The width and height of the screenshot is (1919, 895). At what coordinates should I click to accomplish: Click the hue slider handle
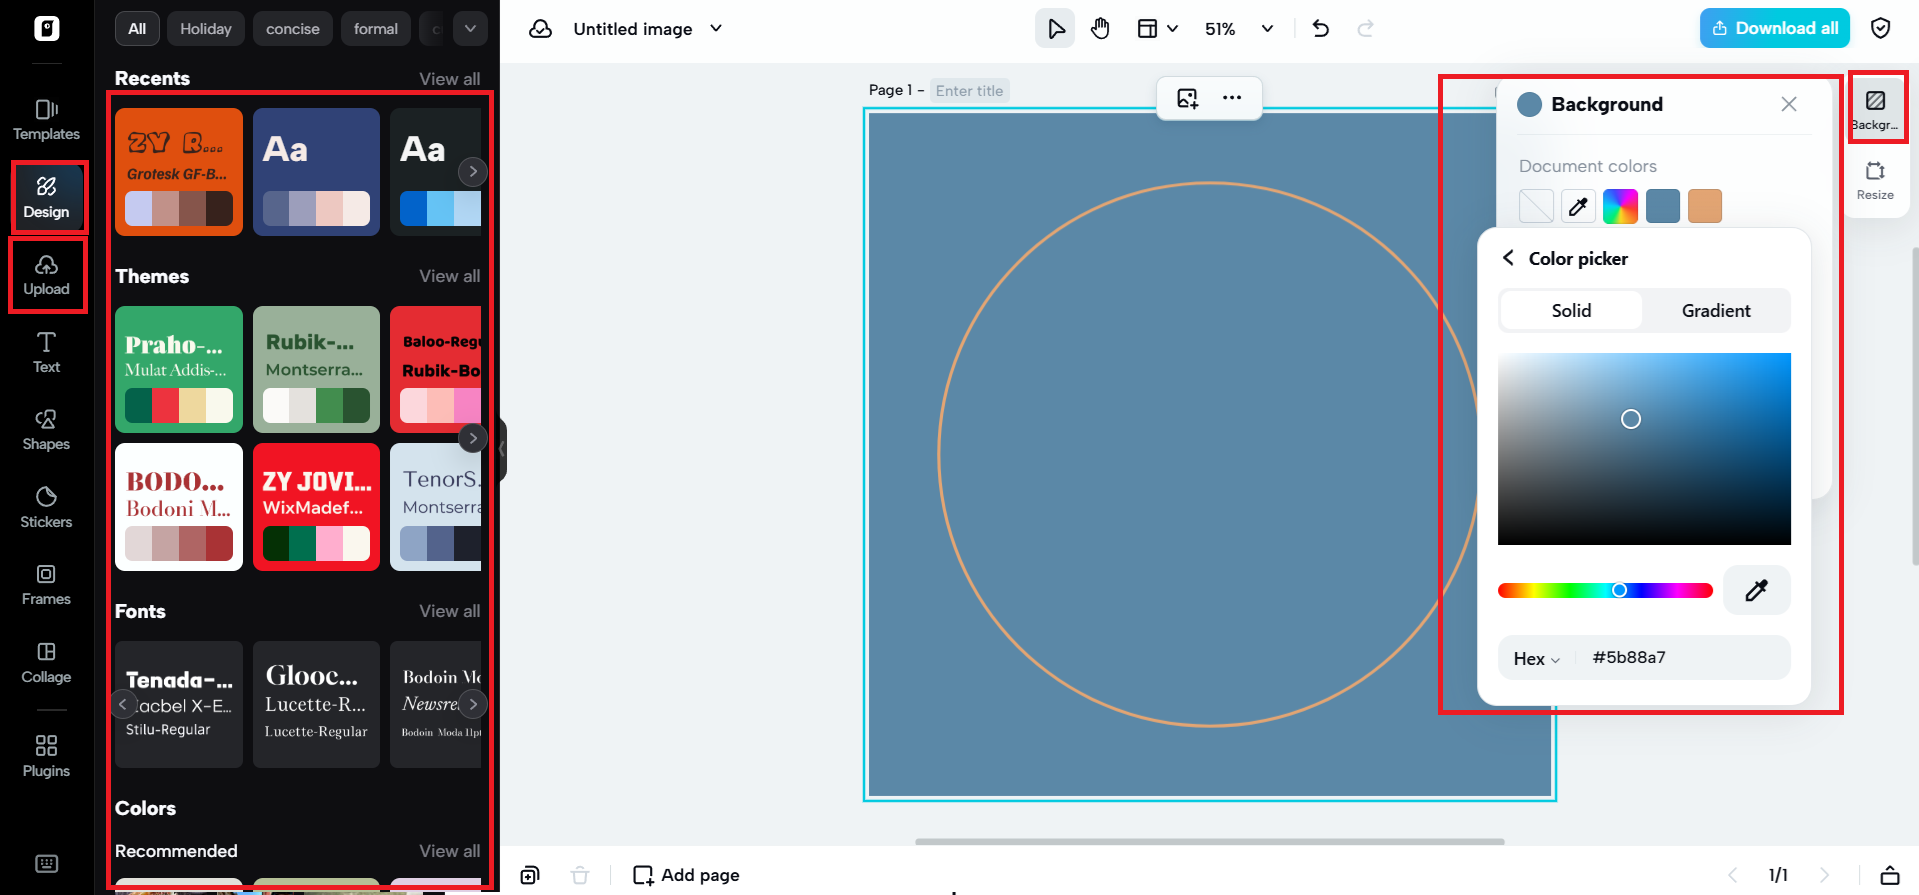click(1619, 590)
